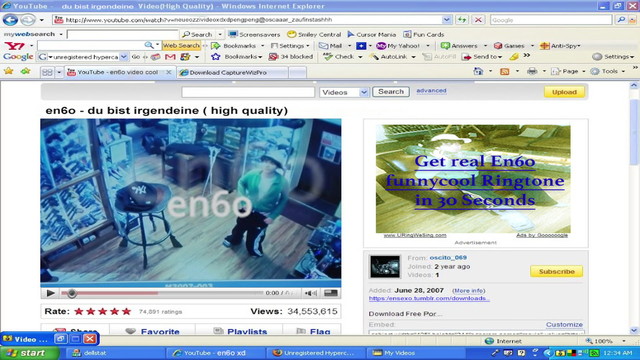This screenshot has height=360, width=640.
Task: Open the address bar history dropdown
Action: click(447, 20)
